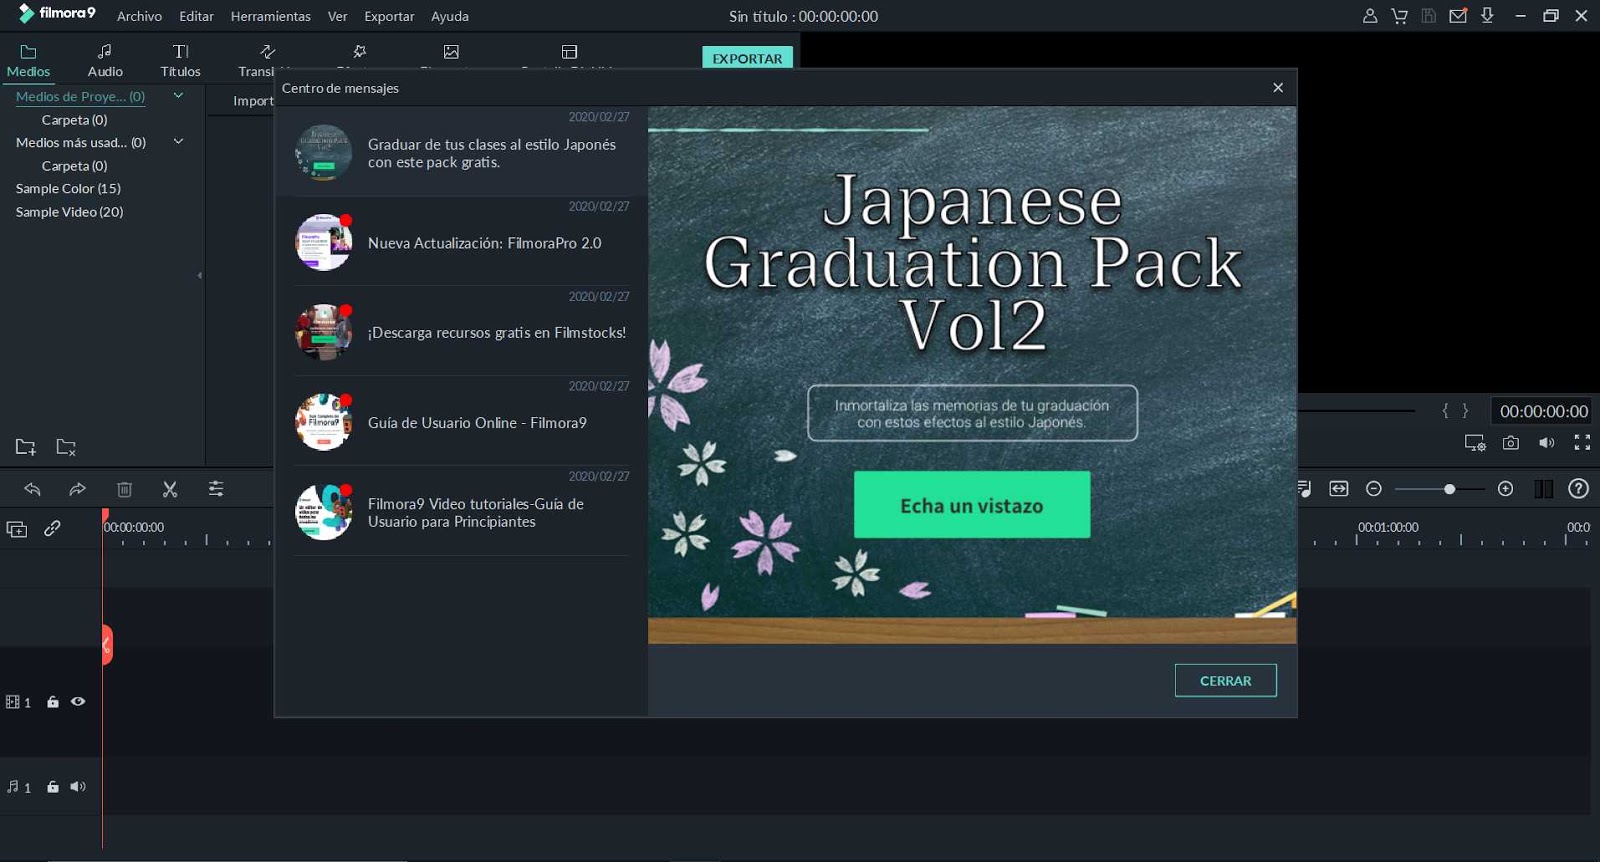Open the Archivo menu
Screen dimensions: 1600x862
[x=139, y=16]
